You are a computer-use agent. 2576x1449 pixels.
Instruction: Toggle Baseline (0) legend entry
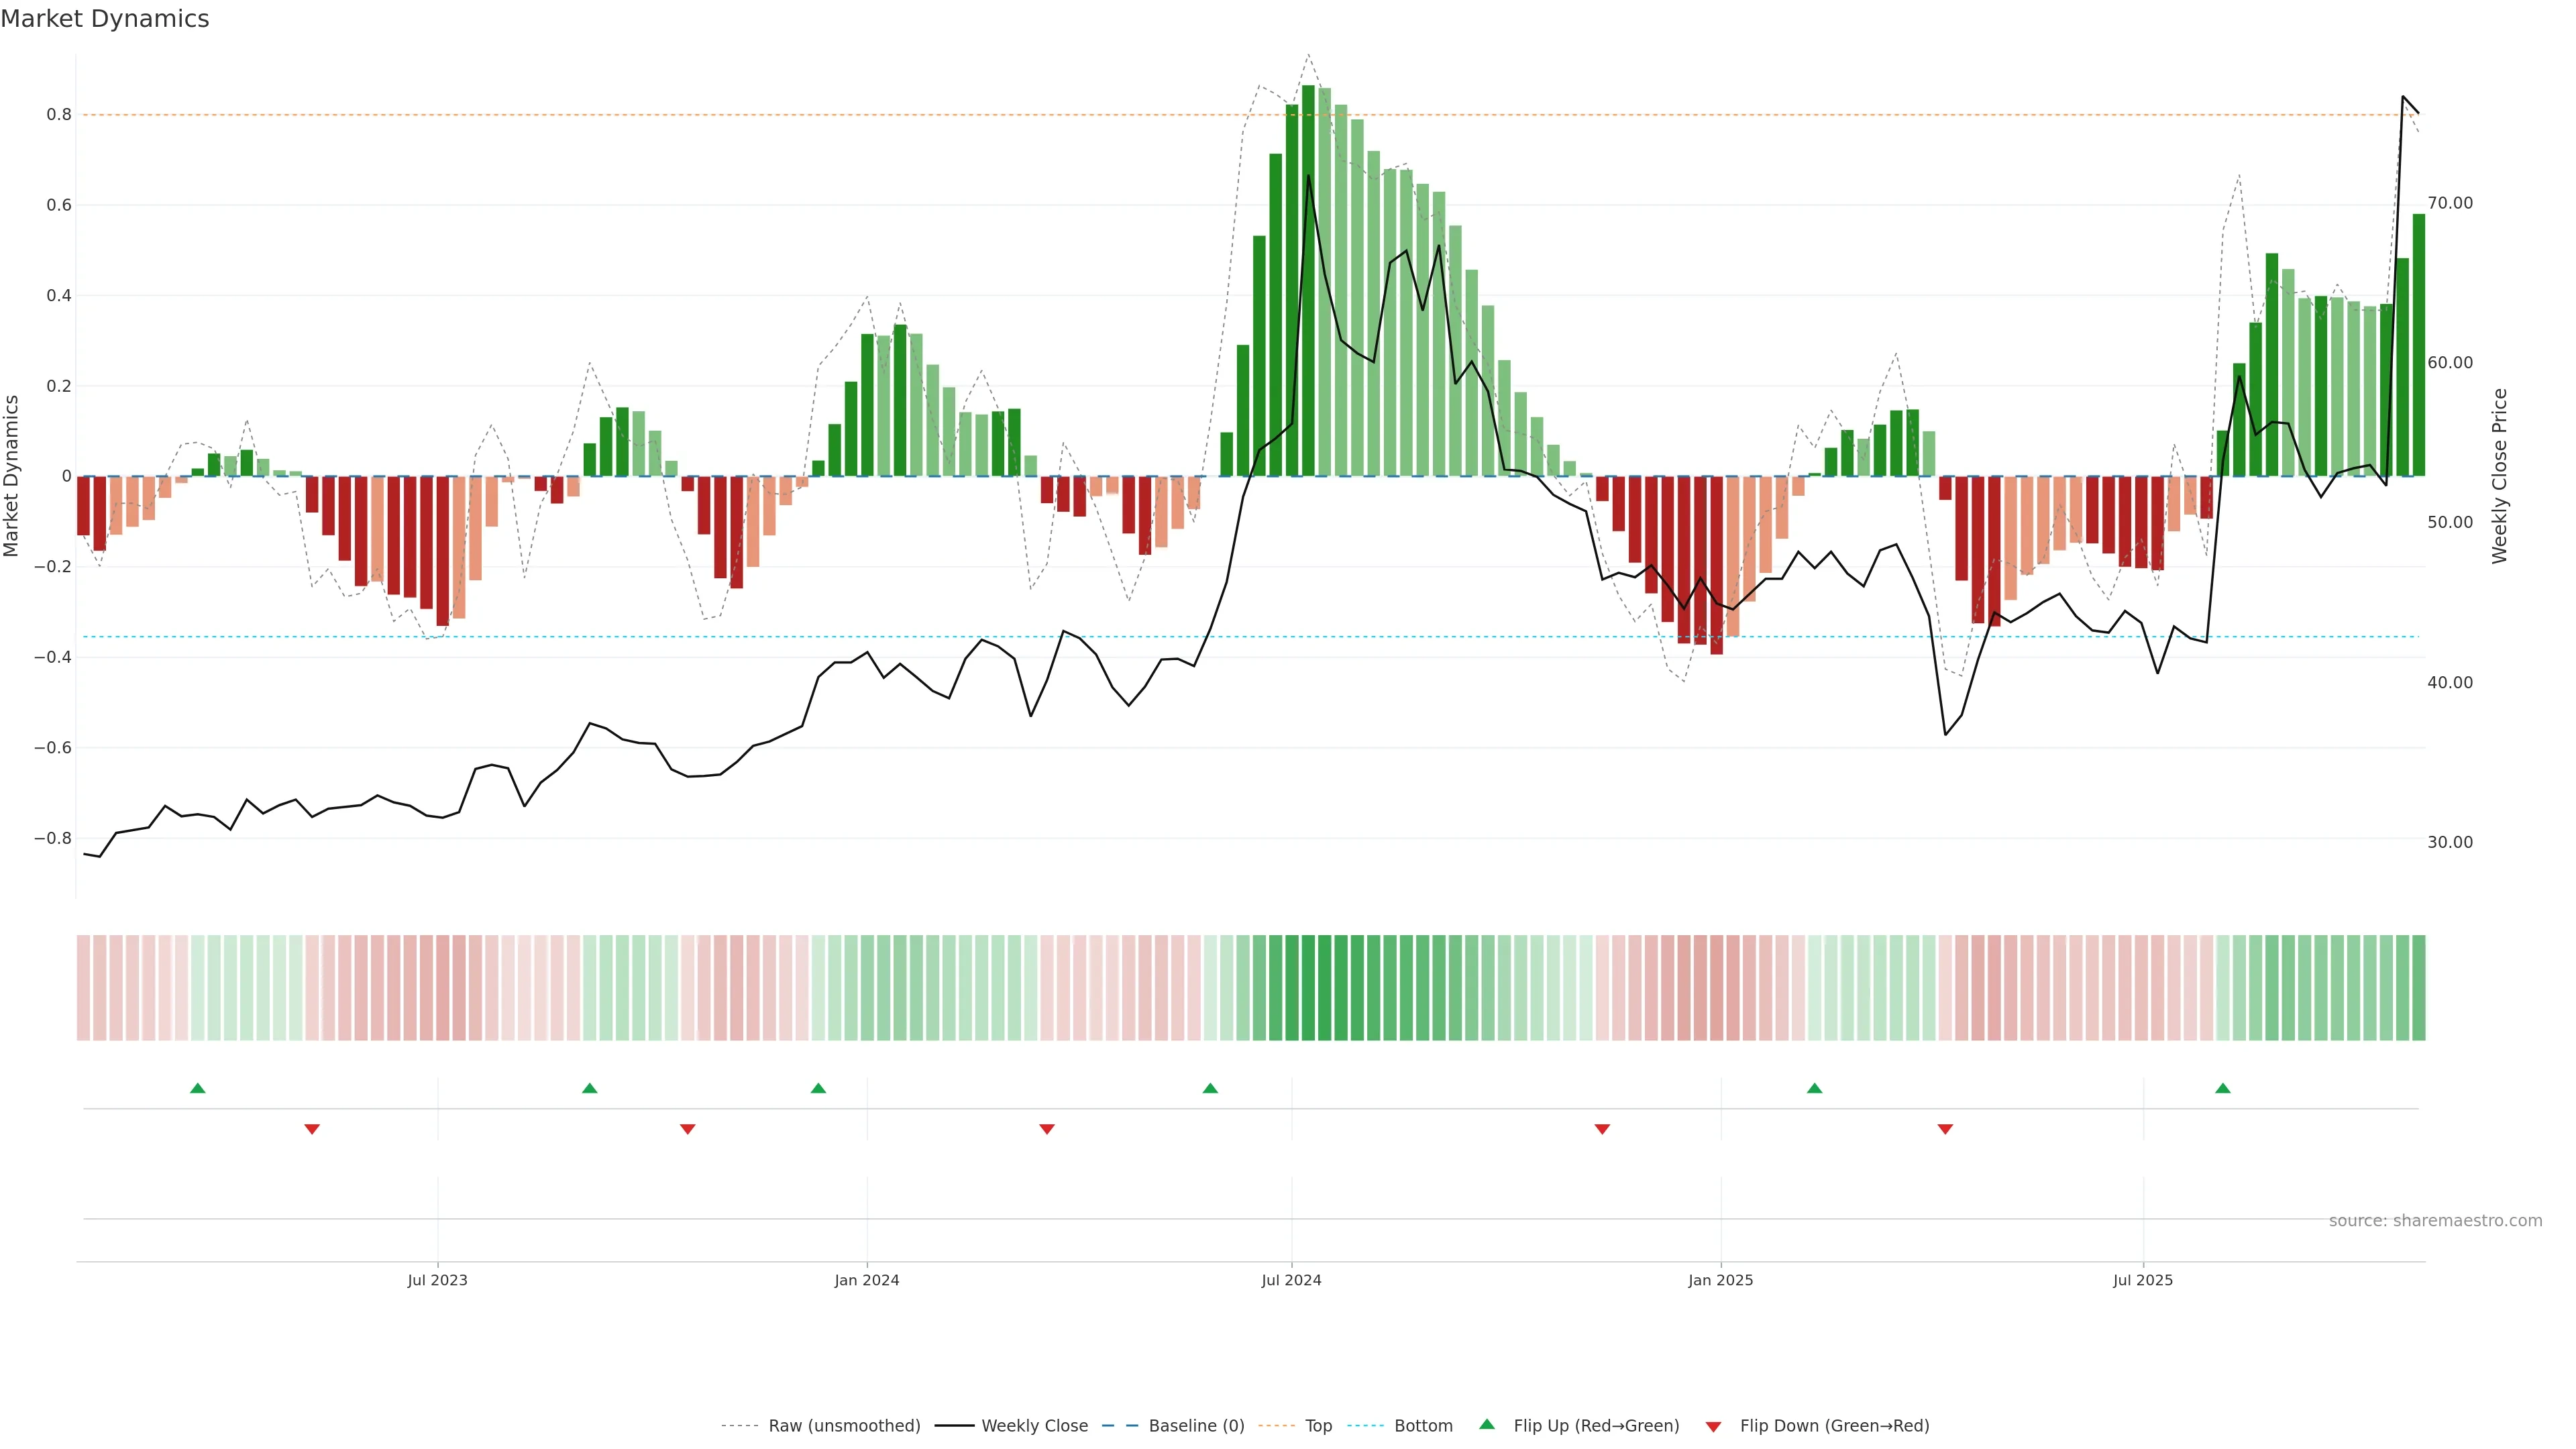(x=1196, y=1426)
